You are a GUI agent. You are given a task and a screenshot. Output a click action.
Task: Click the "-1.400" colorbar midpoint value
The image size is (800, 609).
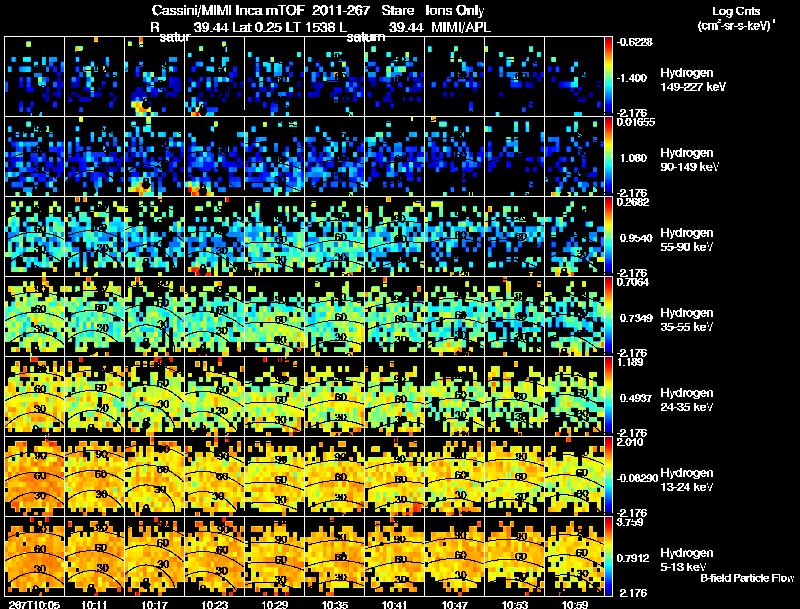click(x=632, y=78)
